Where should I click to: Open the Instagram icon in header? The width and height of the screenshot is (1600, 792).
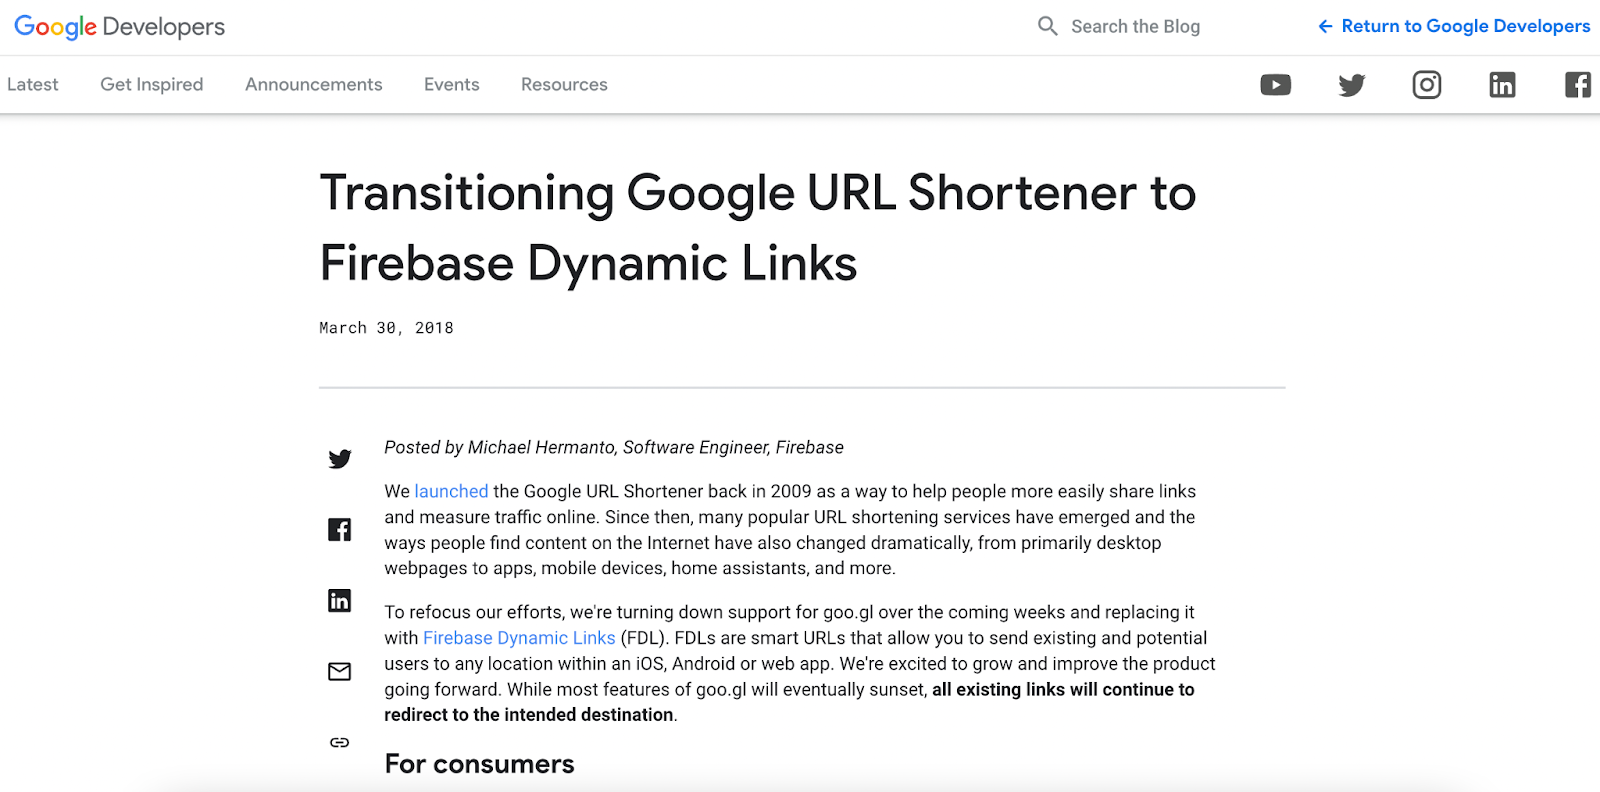tap(1427, 85)
